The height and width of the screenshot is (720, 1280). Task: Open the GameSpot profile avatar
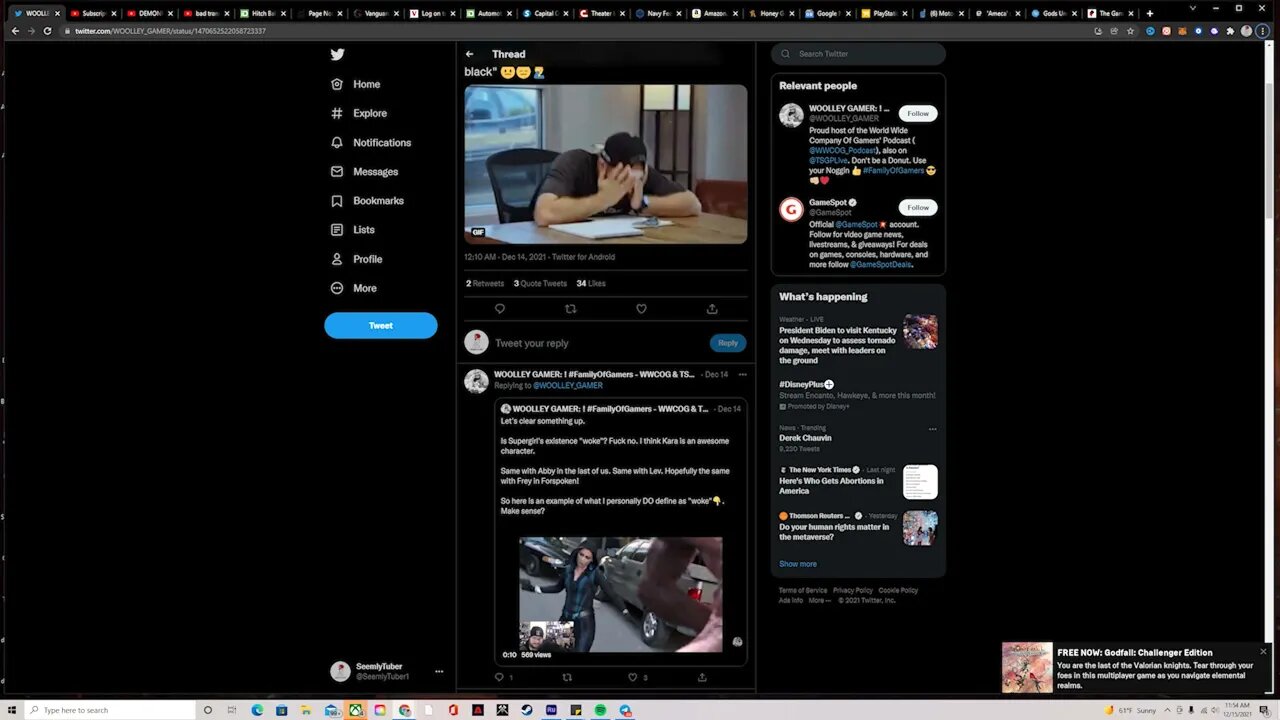[x=791, y=209]
